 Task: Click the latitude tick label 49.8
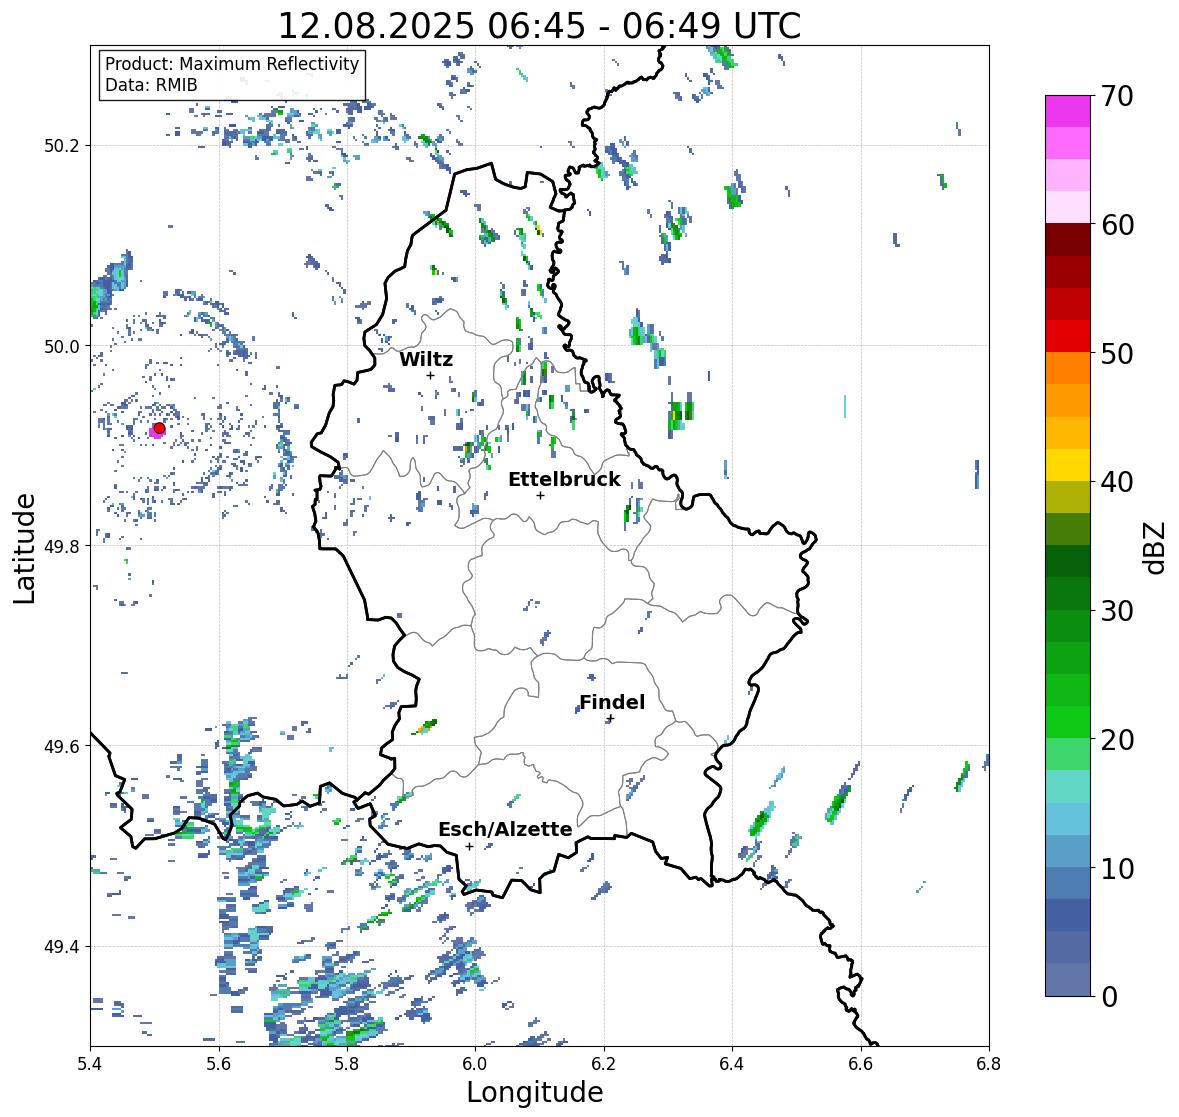point(62,546)
